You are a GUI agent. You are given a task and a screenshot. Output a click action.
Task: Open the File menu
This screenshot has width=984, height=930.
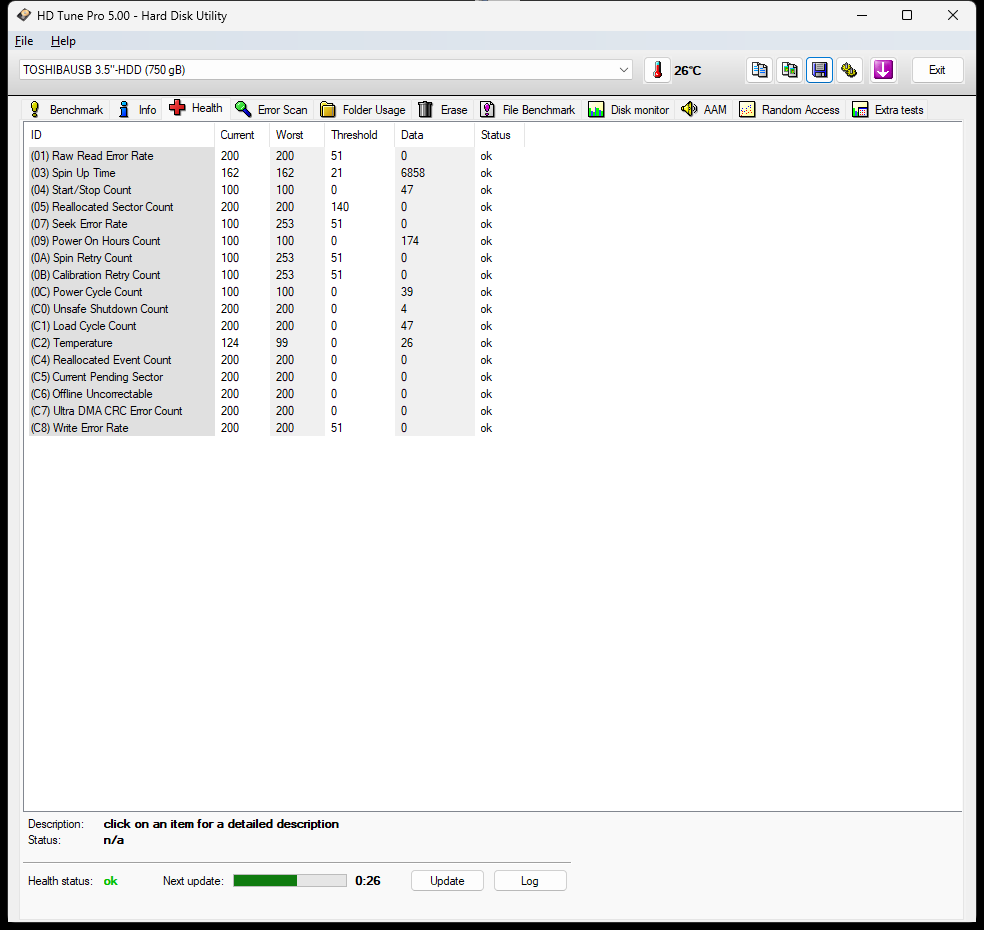coord(24,41)
